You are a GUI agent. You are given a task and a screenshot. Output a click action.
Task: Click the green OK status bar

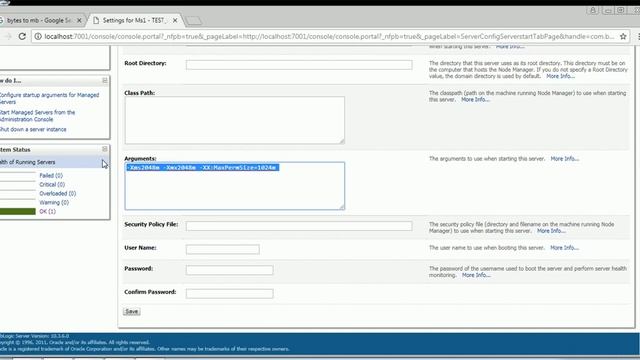(18, 211)
